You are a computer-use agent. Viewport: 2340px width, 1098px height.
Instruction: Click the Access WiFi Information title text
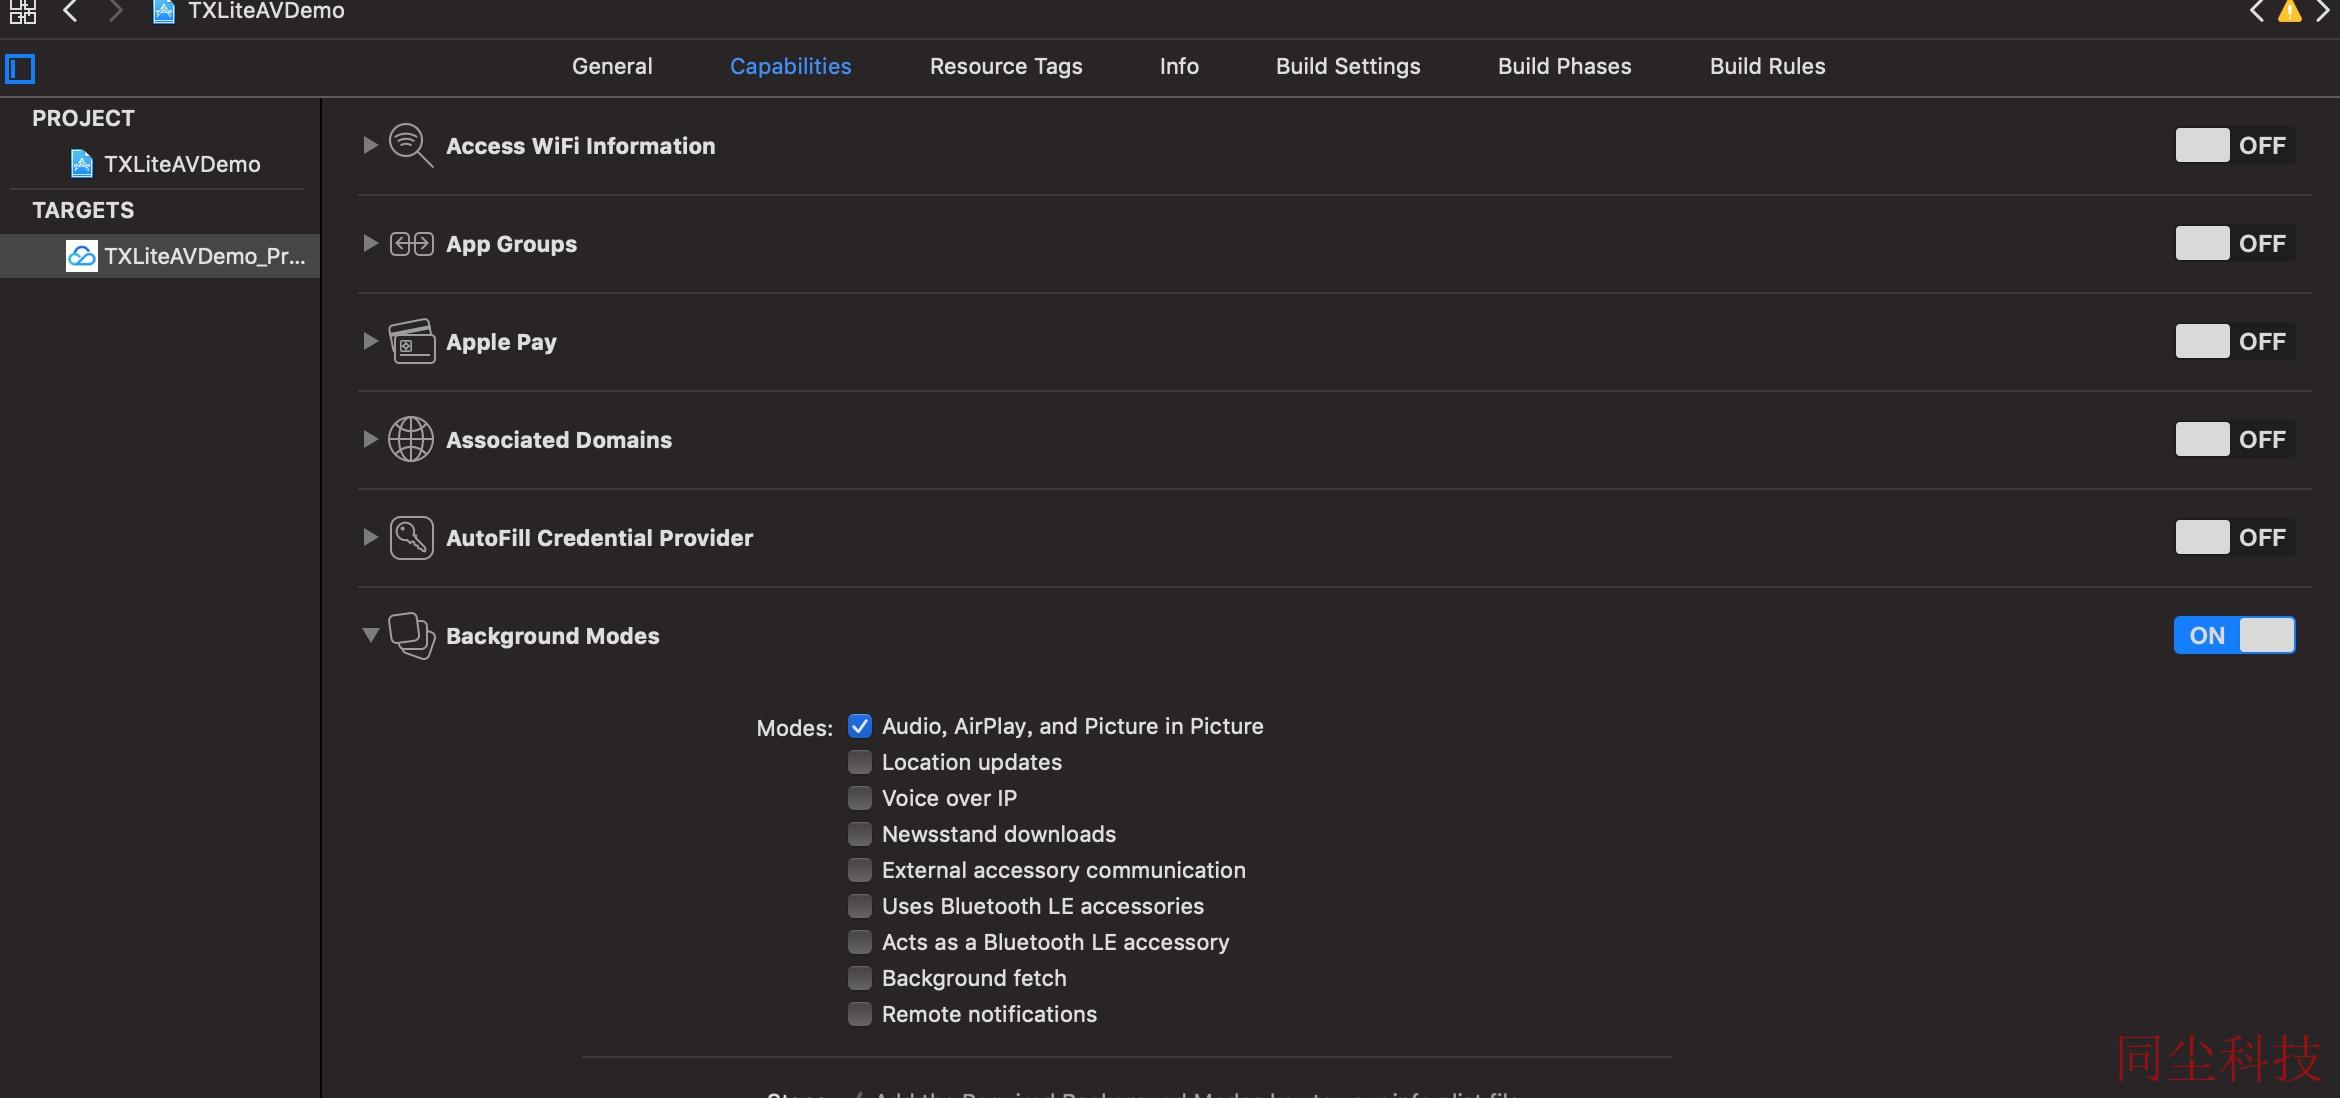(581, 146)
